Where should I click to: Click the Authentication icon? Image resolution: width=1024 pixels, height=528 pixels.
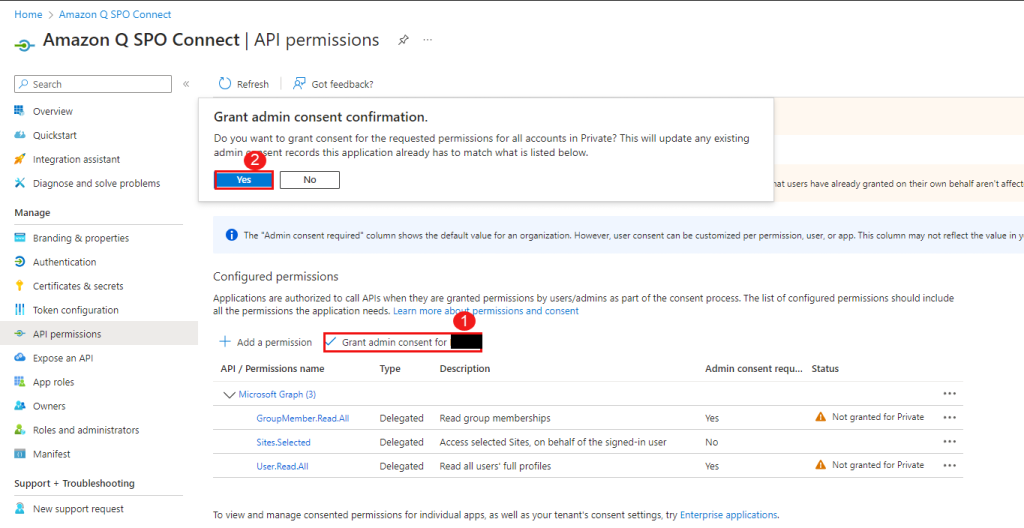point(20,262)
